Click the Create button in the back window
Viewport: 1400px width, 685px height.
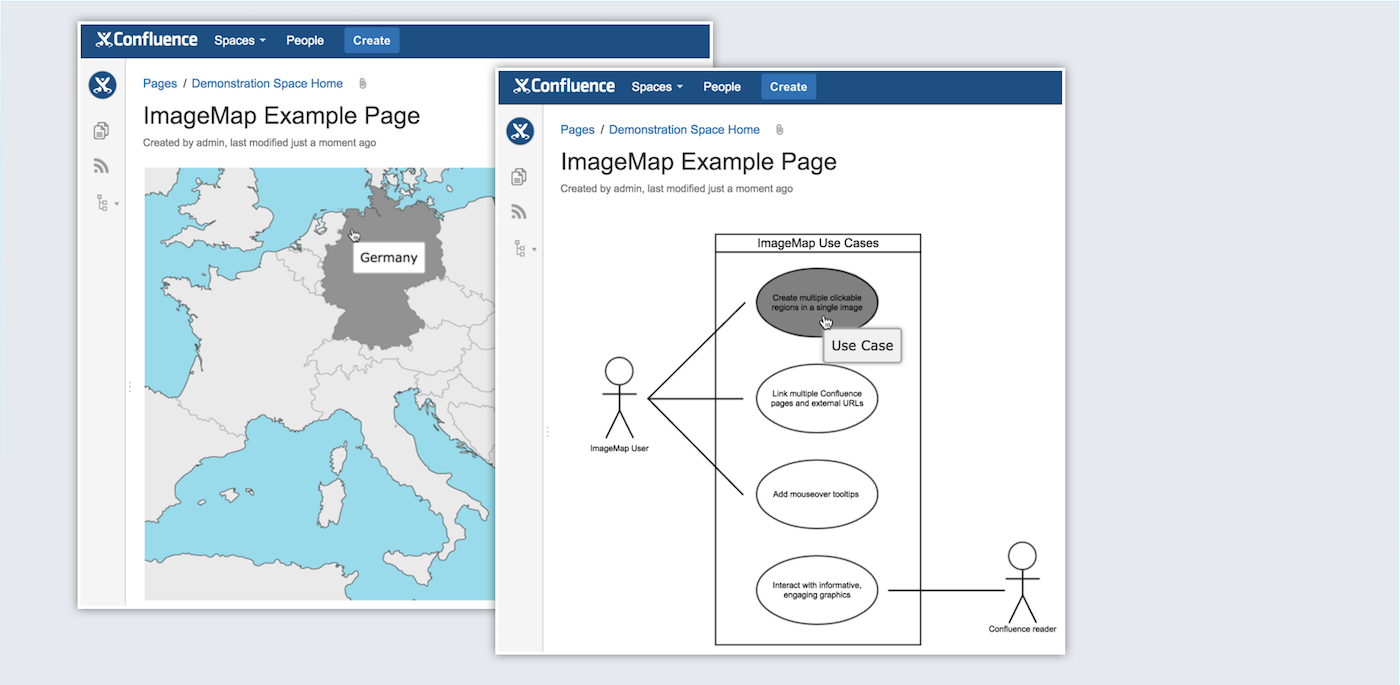pyautogui.click(x=371, y=41)
